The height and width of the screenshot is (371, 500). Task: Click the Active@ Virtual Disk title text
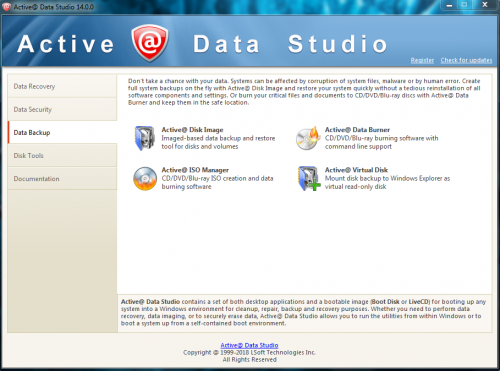[x=356, y=170]
